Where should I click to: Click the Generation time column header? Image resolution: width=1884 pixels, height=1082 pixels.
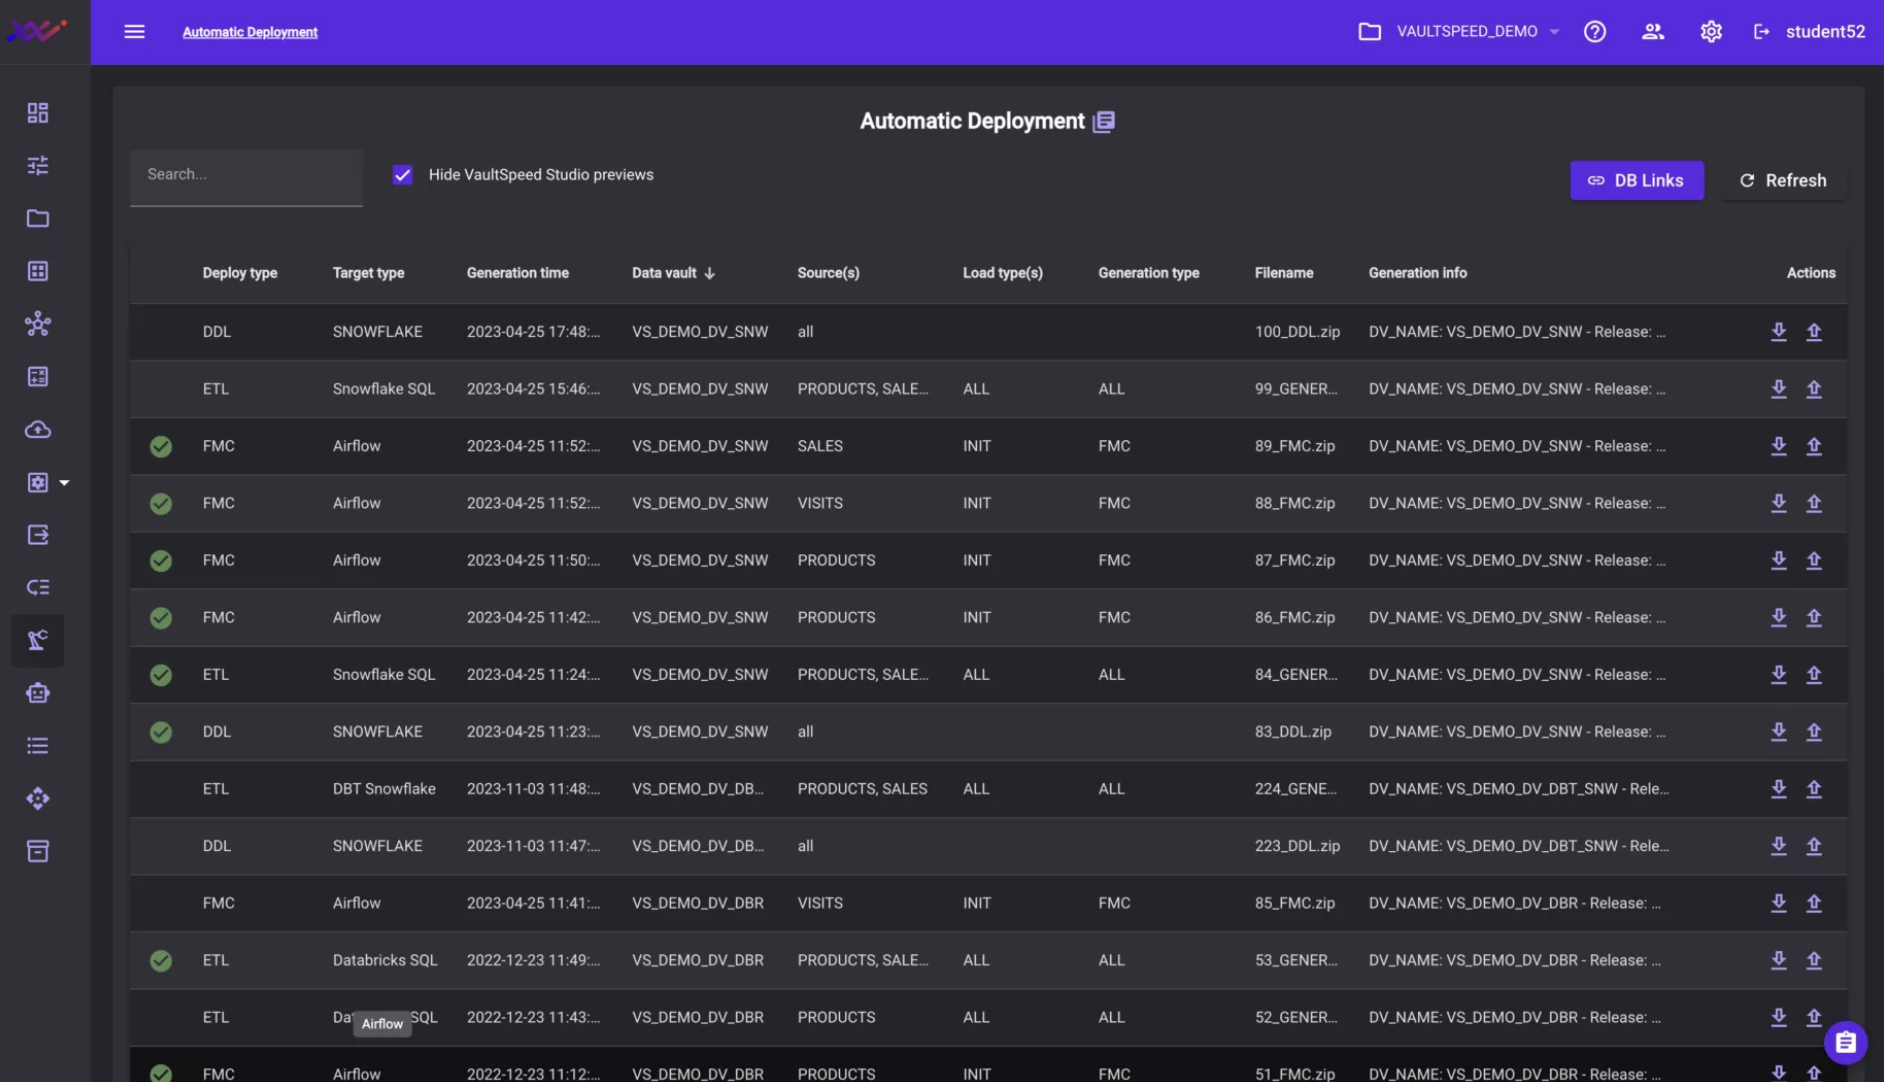517,273
